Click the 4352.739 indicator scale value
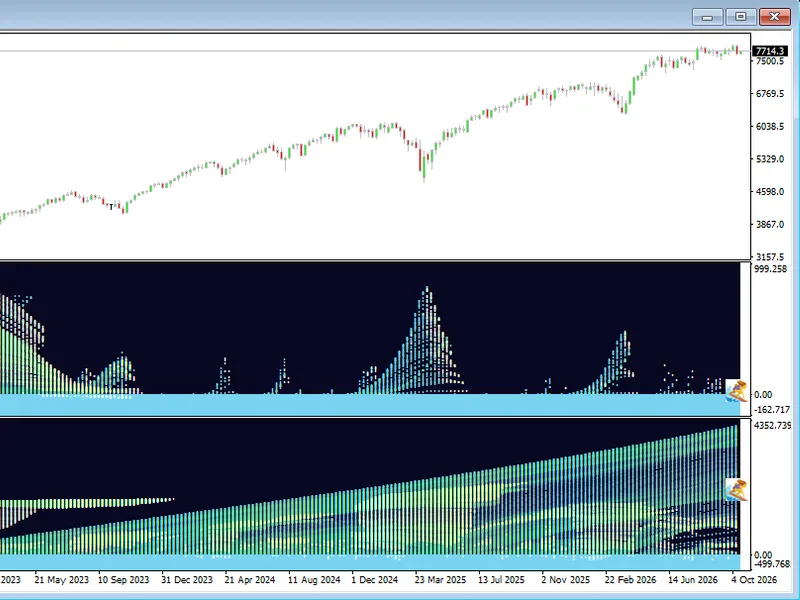The image size is (800, 600). pos(772,426)
